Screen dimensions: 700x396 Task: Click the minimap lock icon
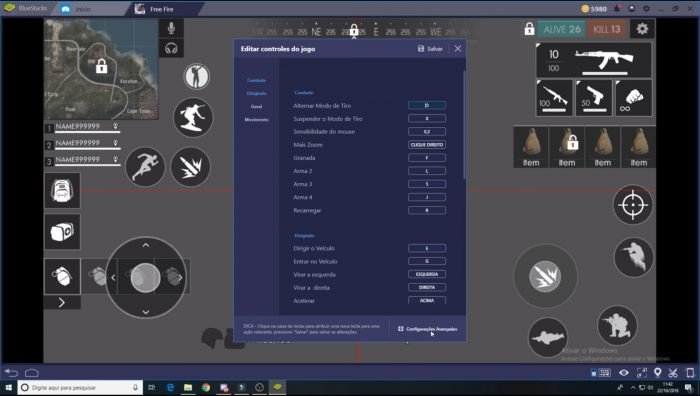[x=101, y=67]
